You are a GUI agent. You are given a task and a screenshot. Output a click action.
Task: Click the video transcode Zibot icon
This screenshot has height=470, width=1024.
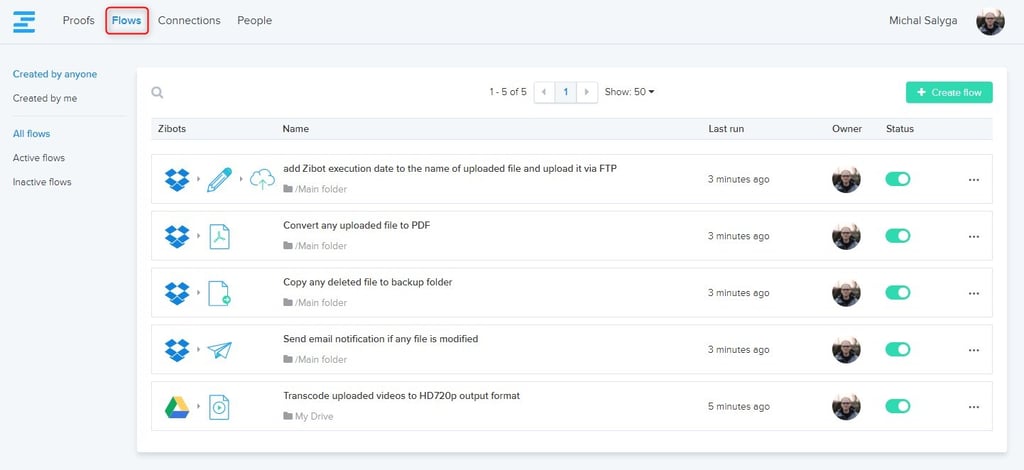pos(219,407)
